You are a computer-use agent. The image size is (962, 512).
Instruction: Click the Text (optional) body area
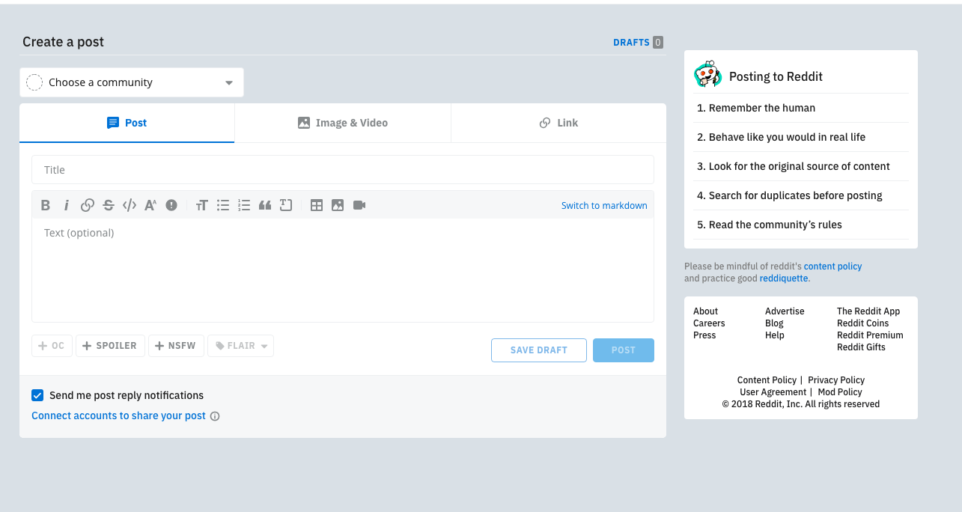coord(343,270)
